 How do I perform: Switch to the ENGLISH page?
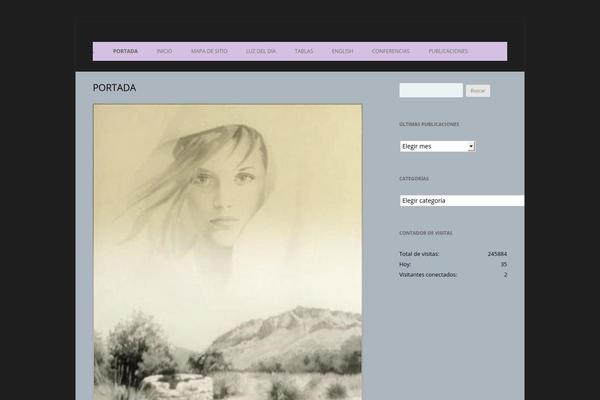[342, 51]
